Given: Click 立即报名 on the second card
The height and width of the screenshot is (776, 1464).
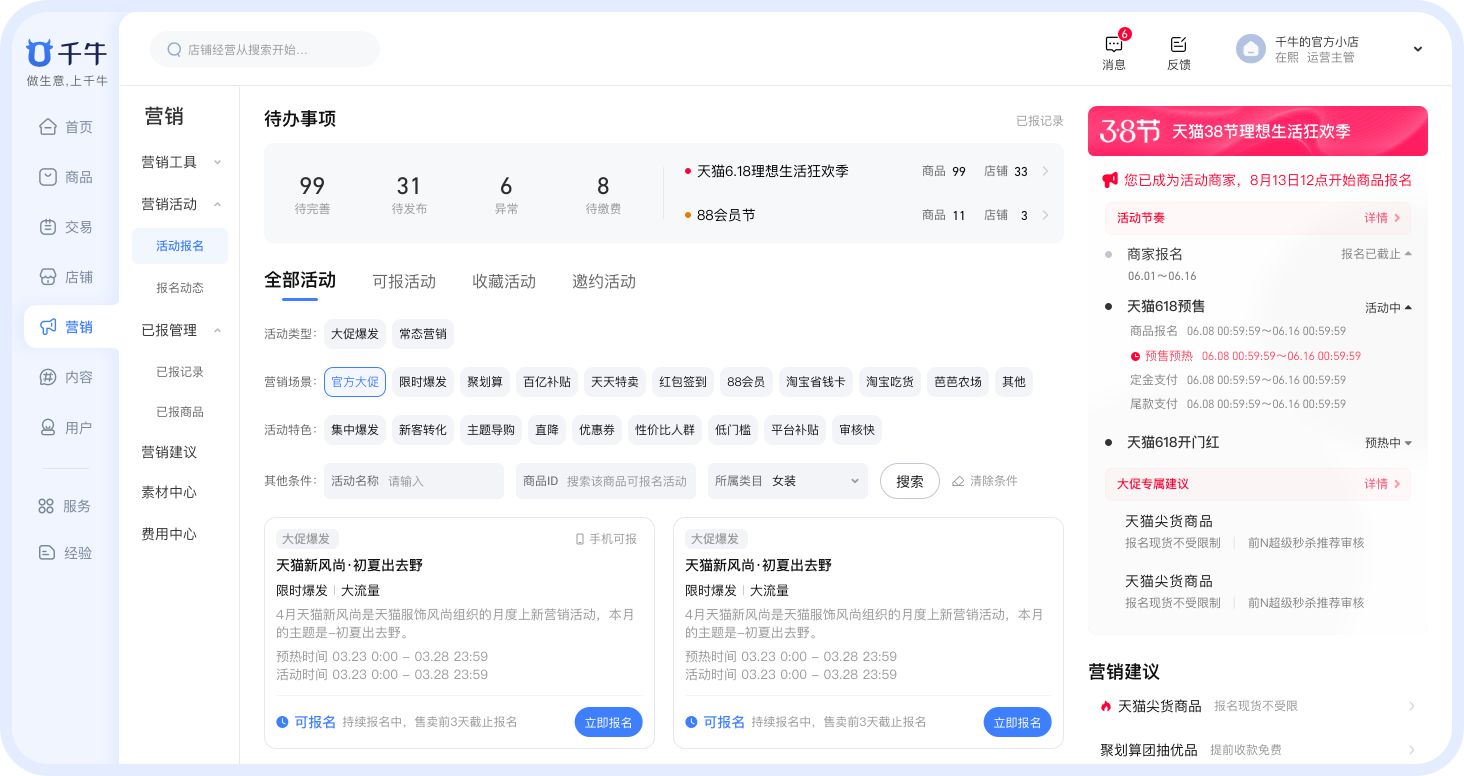Looking at the screenshot, I should [1018, 722].
